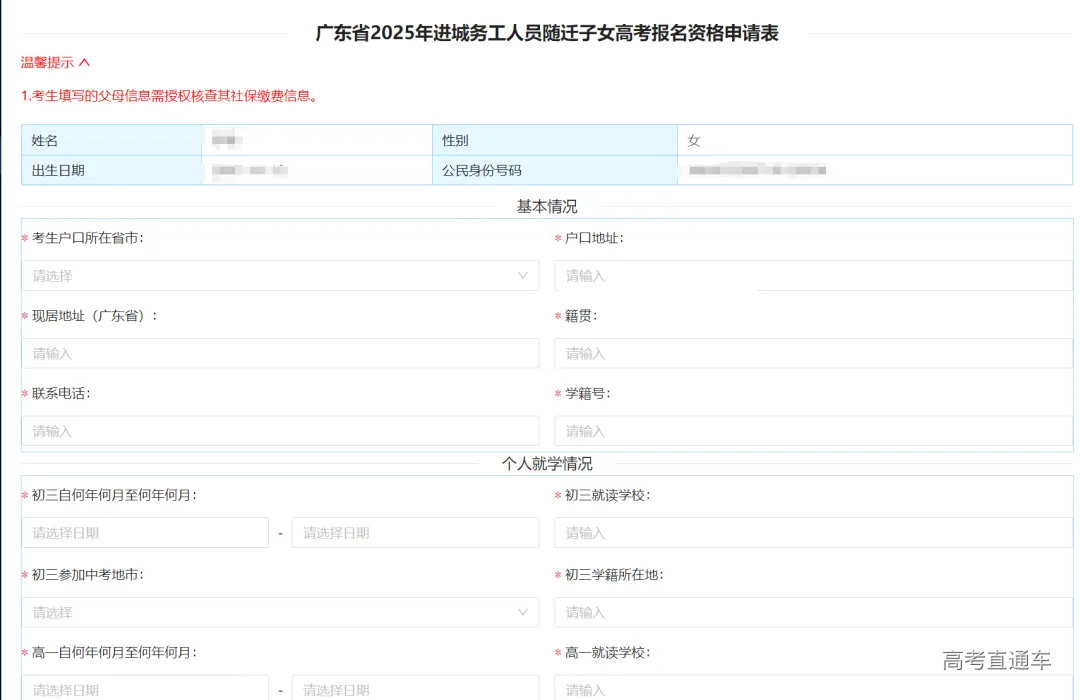This screenshot has height=700, width=1080.
Task: Open the 高一 end date picker
Action: 415,688
